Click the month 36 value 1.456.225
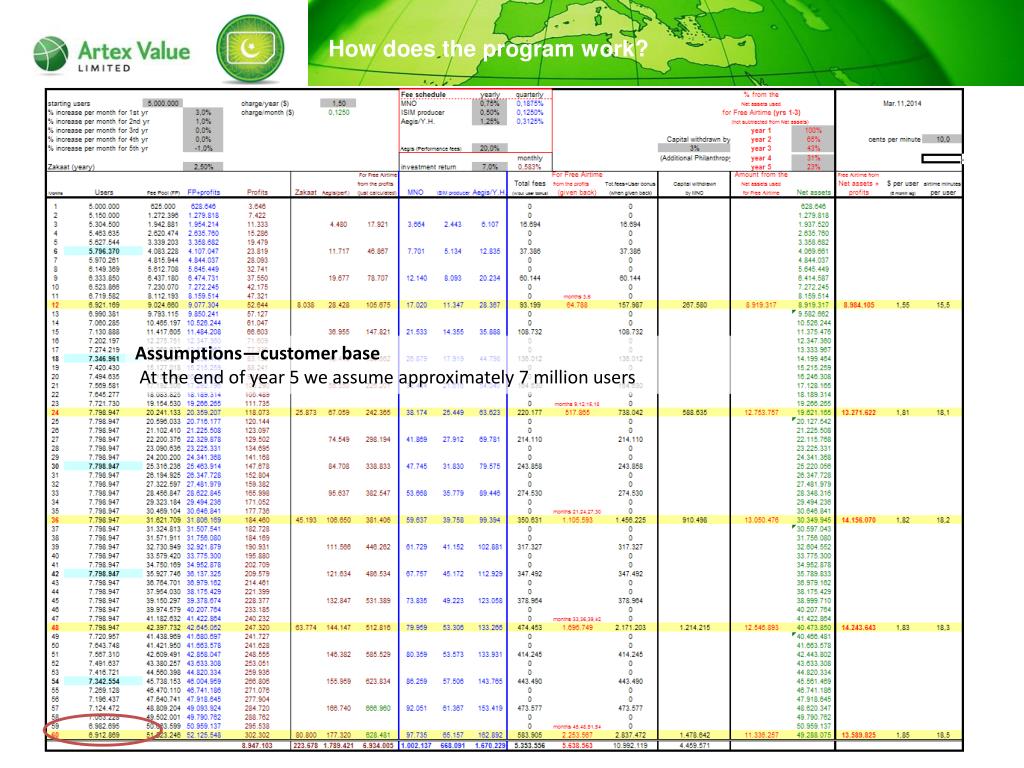Screen dimensions: 1024x768 (x=630, y=520)
